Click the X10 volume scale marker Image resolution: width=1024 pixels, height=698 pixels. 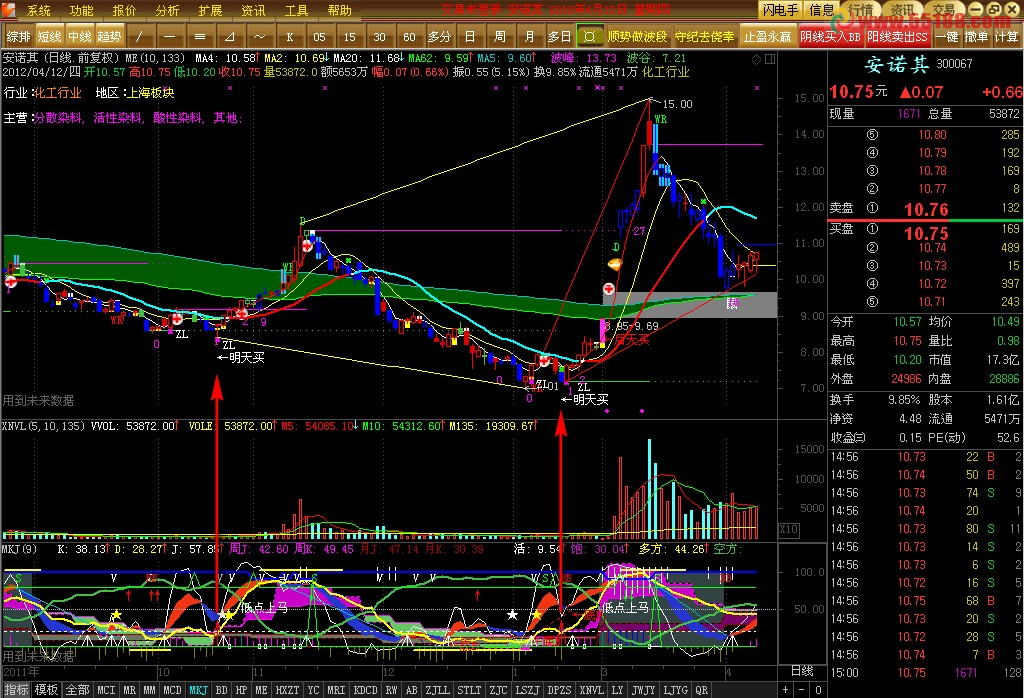788,530
